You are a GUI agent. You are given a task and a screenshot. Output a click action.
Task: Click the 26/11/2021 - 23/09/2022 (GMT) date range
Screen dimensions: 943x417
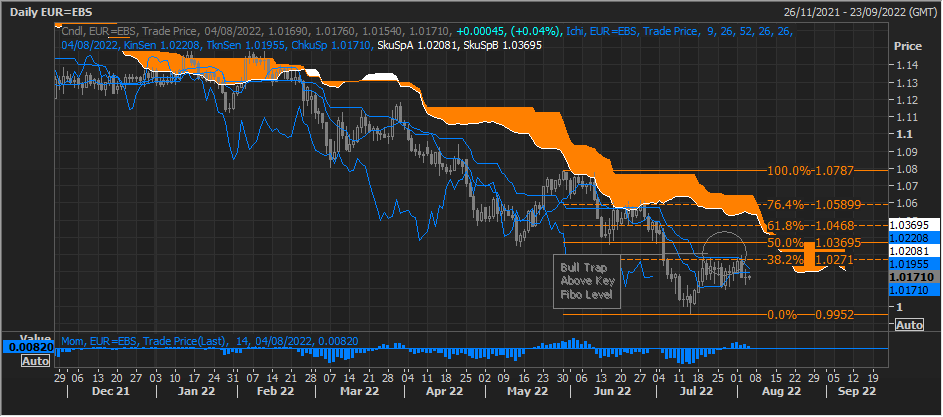858,12
